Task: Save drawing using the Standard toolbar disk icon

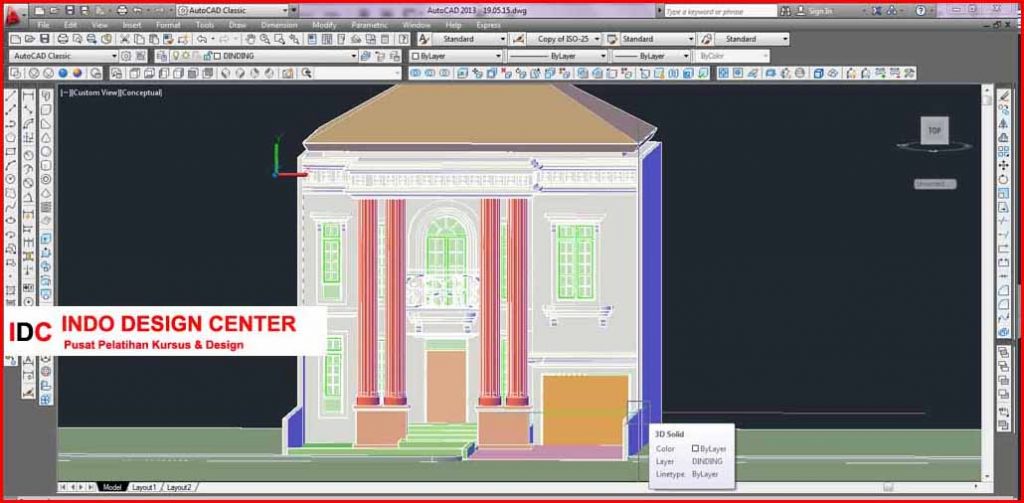Action: (44, 39)
